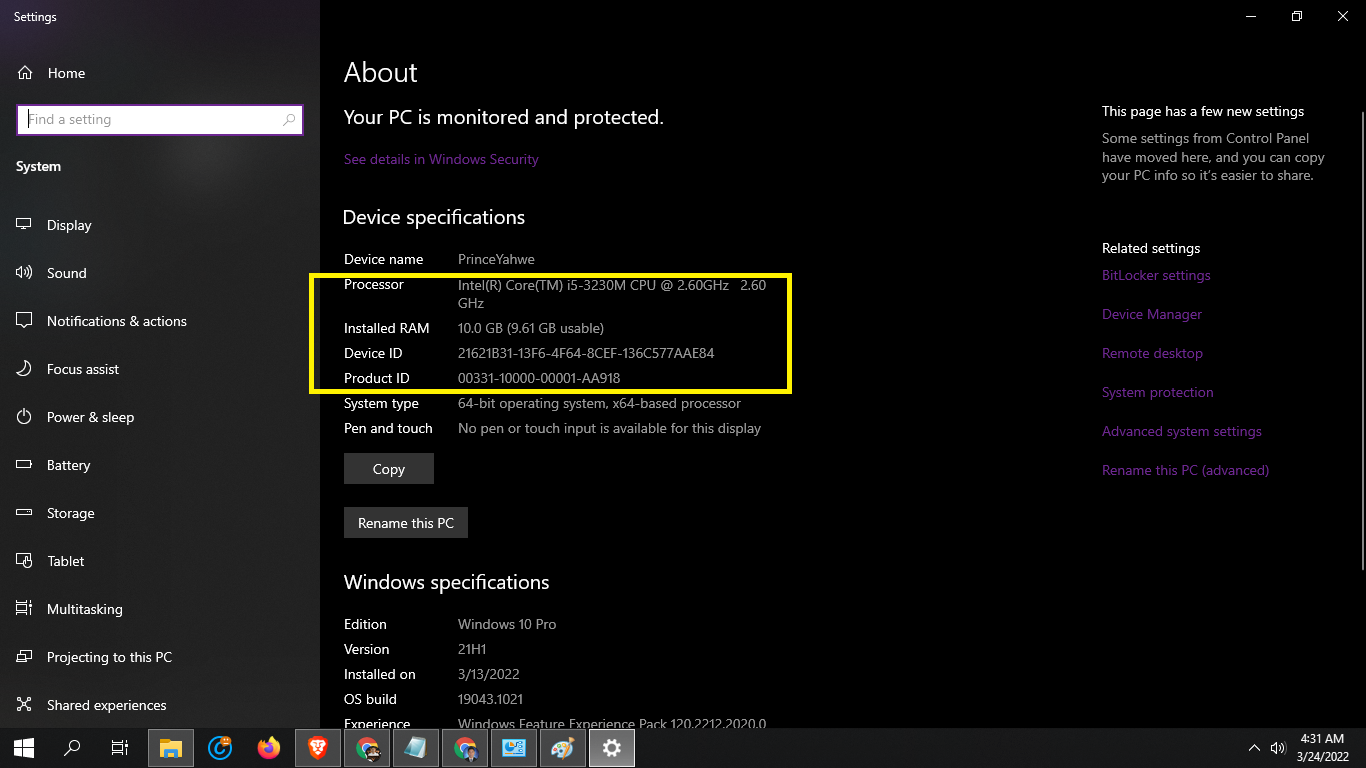Click the Sound speaker icon in sidebar
Viewport: 1366px width, 768px height.
coord(25,273)
